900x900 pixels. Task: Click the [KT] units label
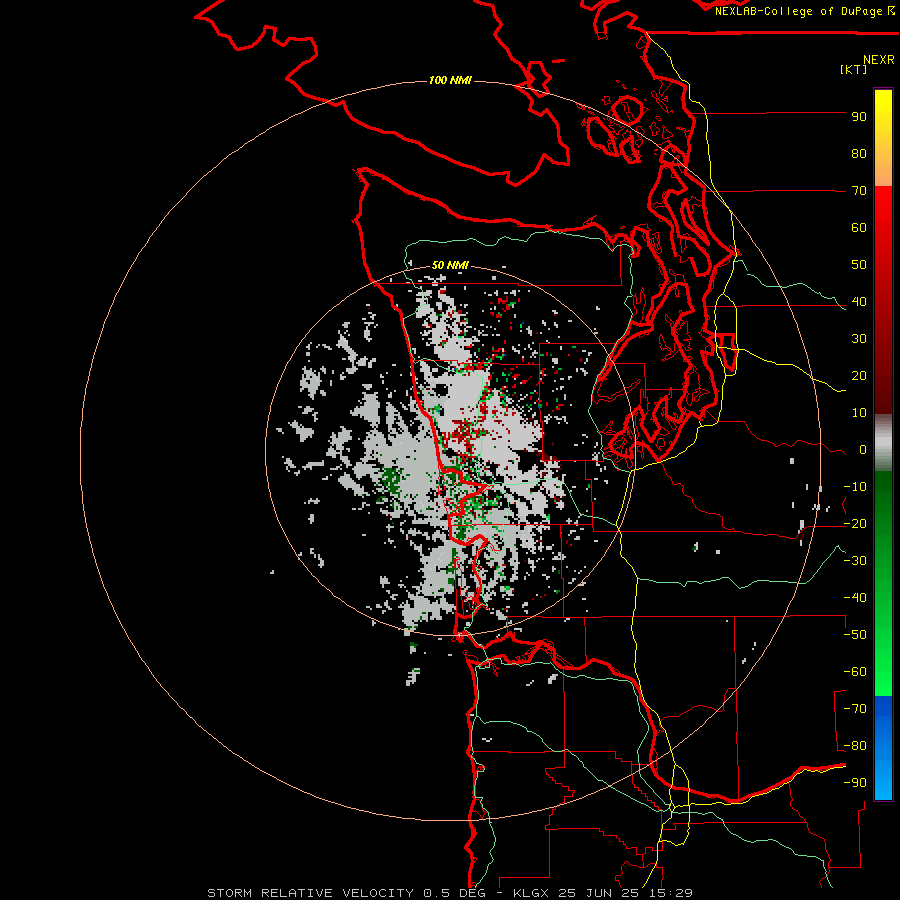tap(854, 69)
